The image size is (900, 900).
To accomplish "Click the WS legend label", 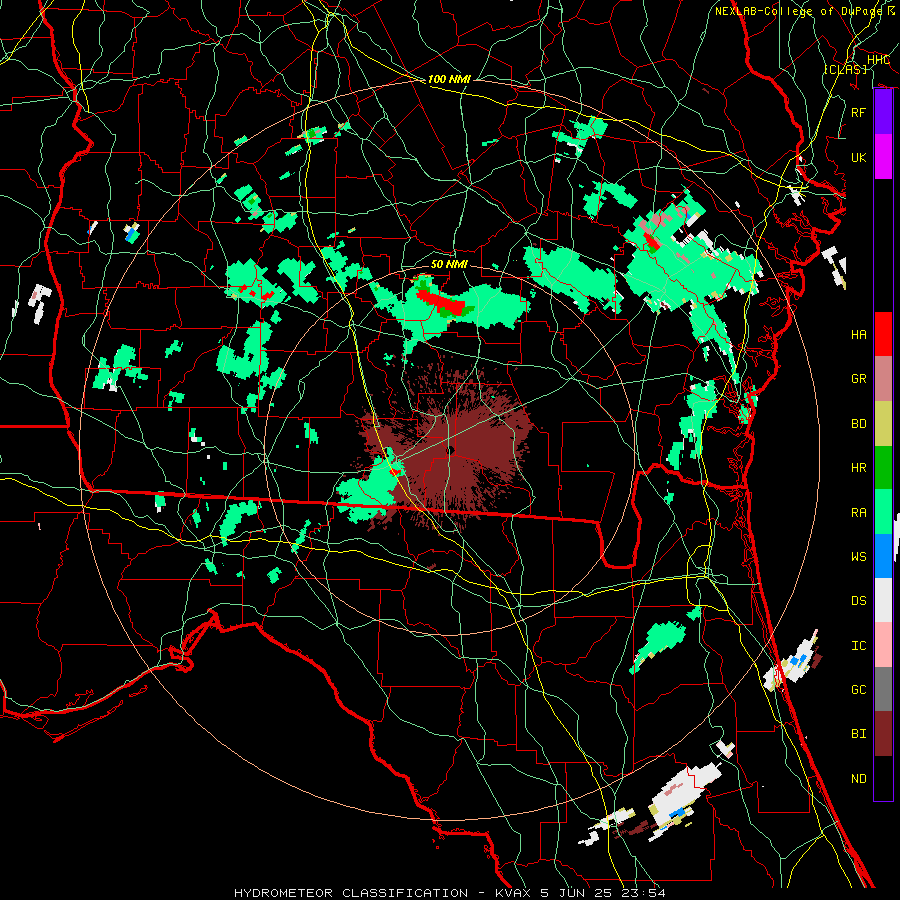I will [x=858, y=557].
